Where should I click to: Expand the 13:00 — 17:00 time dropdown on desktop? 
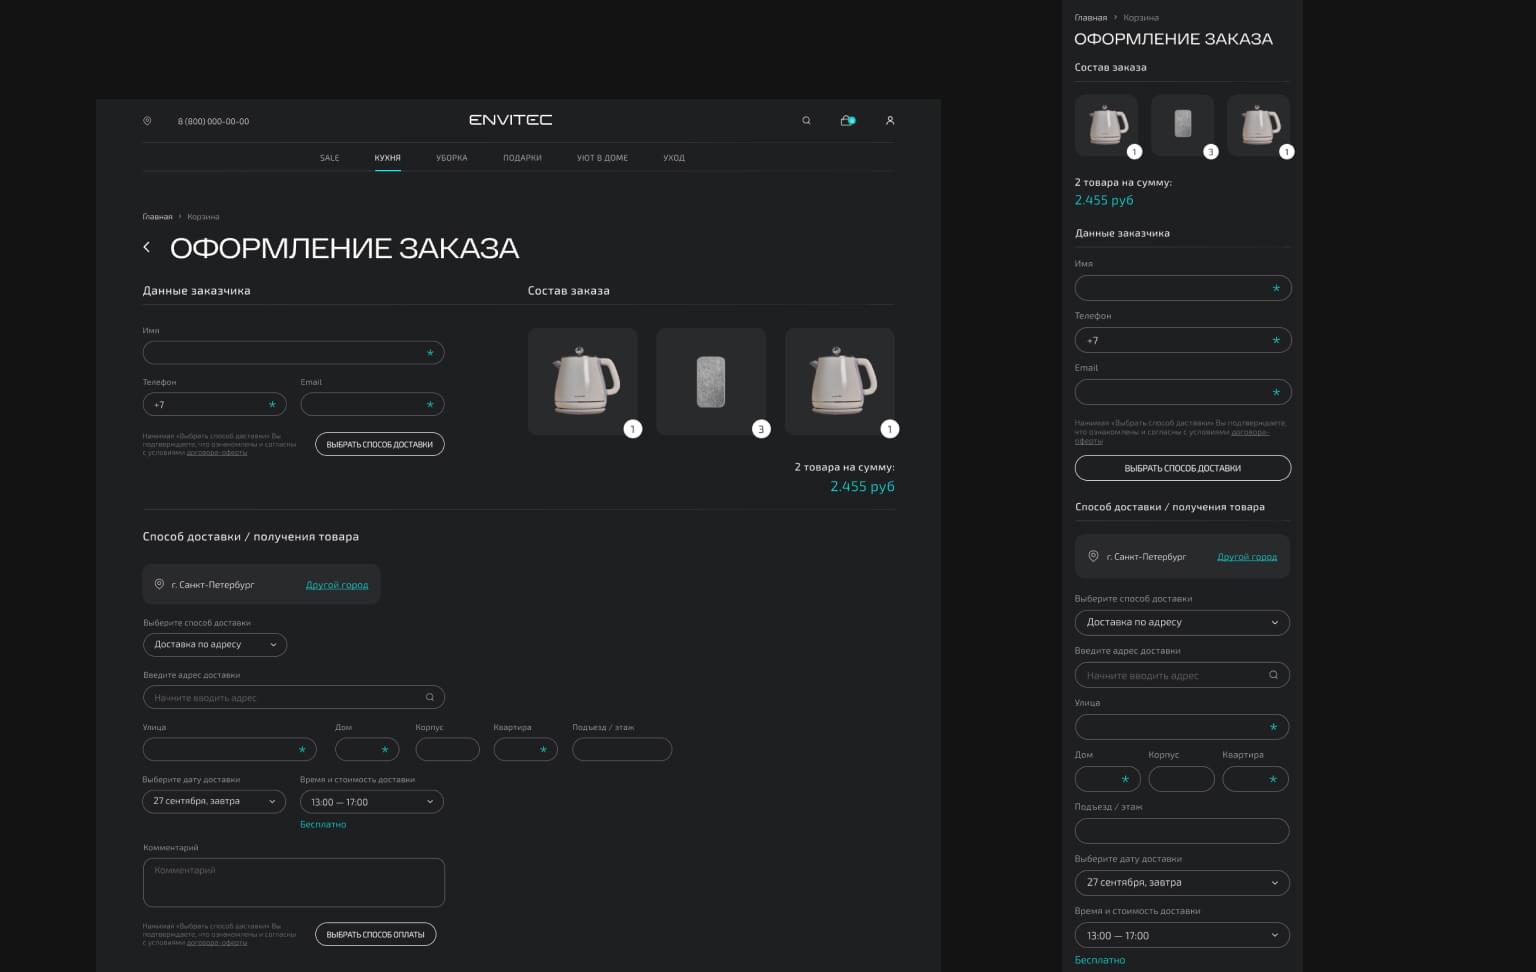coord(371,802)
